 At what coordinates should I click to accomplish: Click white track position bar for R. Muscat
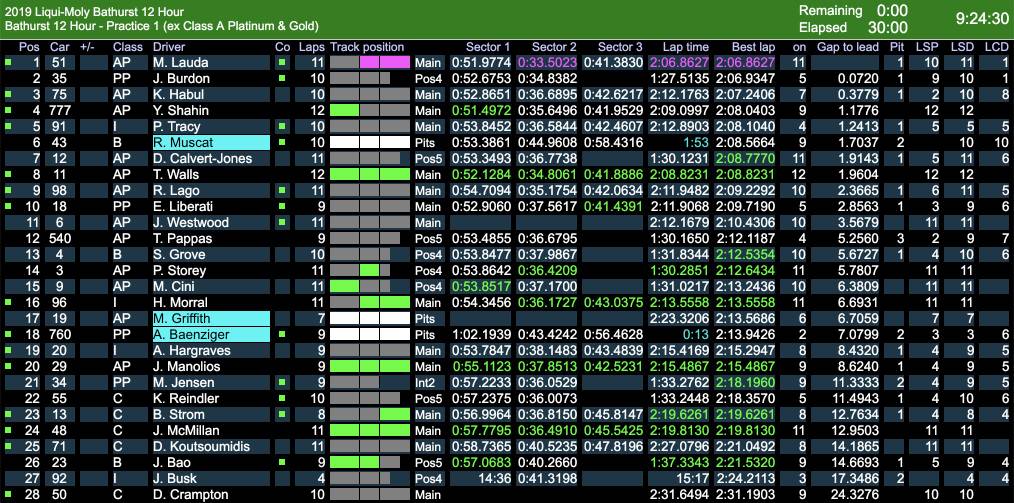click(369, 142)
